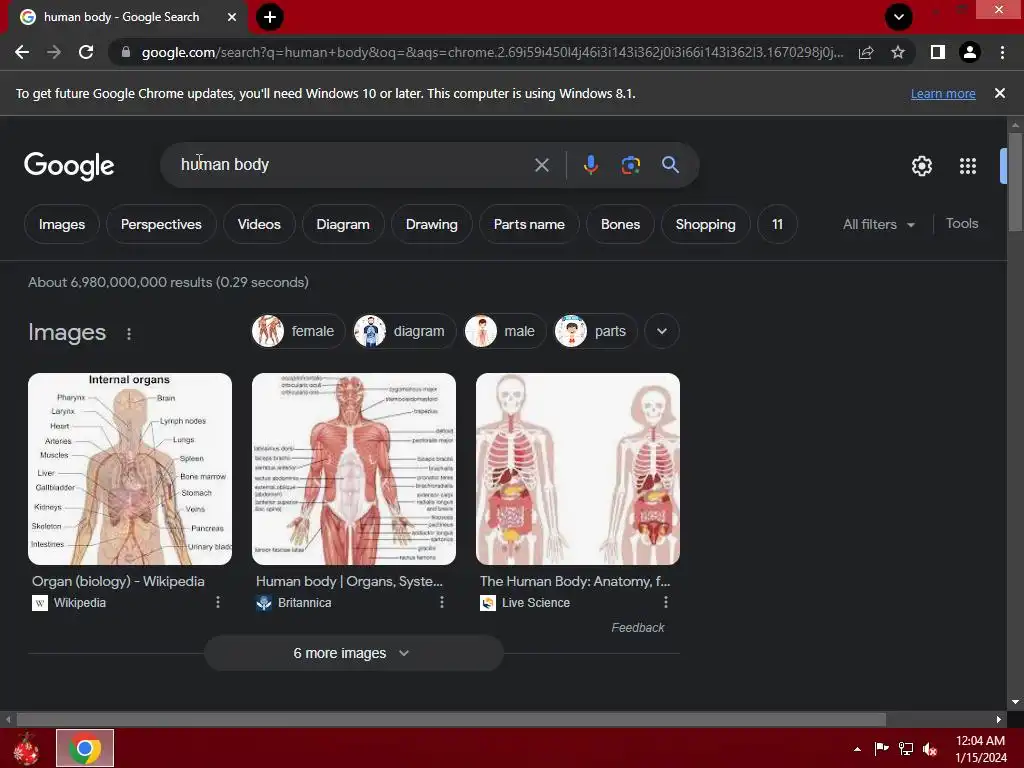Screen dimensions: 1024x768
Task: Open options menu for Live Science result
Action: [x=665, y=602]
